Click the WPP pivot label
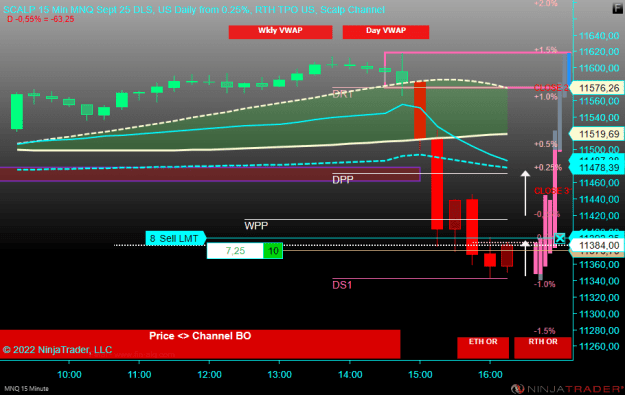 click(256, 226)
